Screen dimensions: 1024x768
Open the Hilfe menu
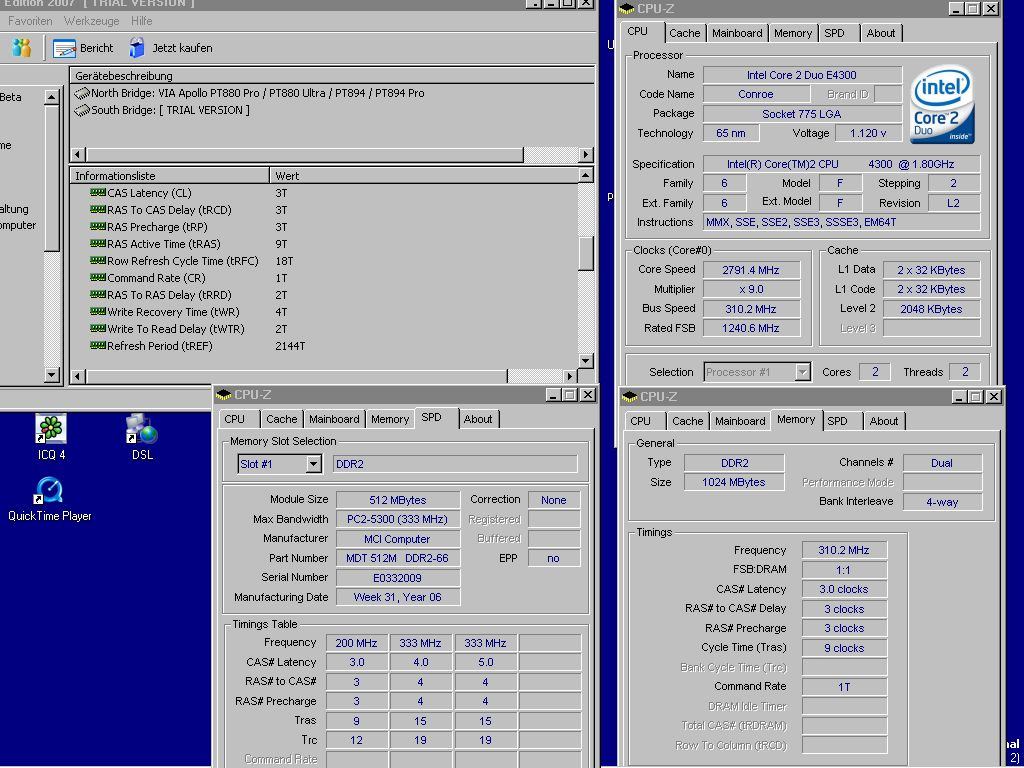142,21
